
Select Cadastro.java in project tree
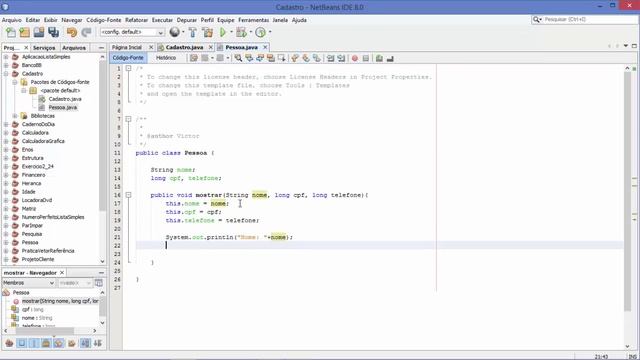(x=65, y=99)
